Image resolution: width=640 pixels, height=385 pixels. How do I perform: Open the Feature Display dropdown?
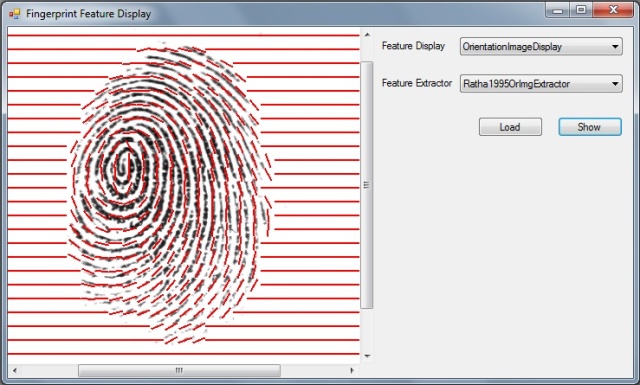click(x=541, y=47)
